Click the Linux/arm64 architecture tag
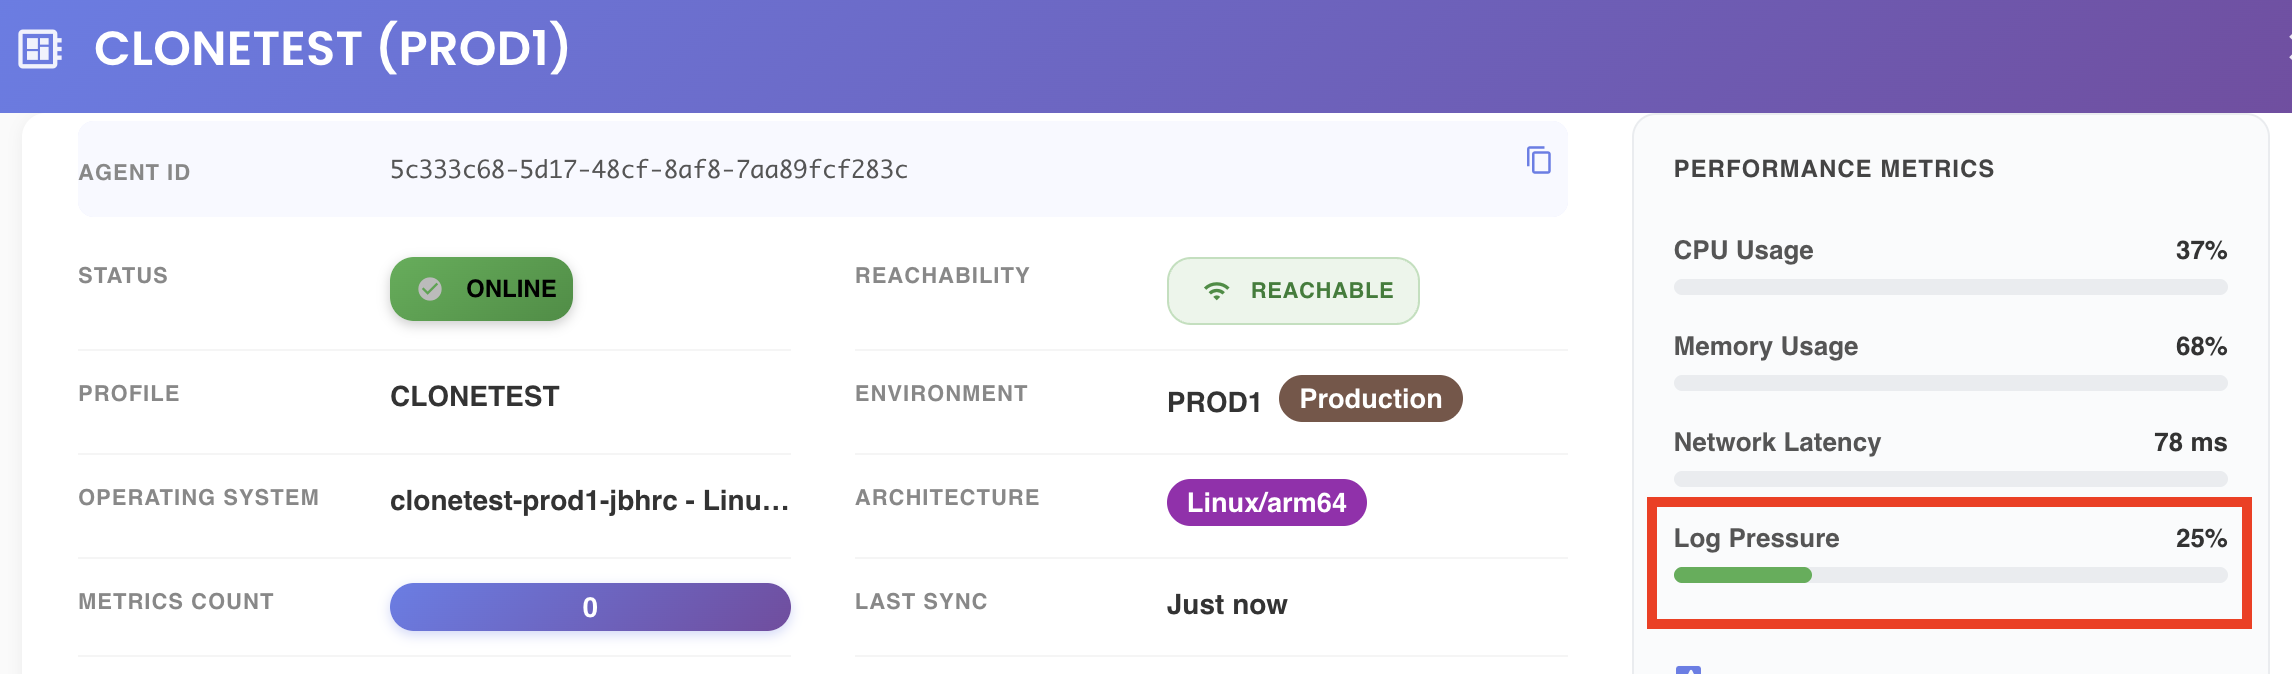Image resolution: width=2292 pixels, height=674 pixels. 1266,502
